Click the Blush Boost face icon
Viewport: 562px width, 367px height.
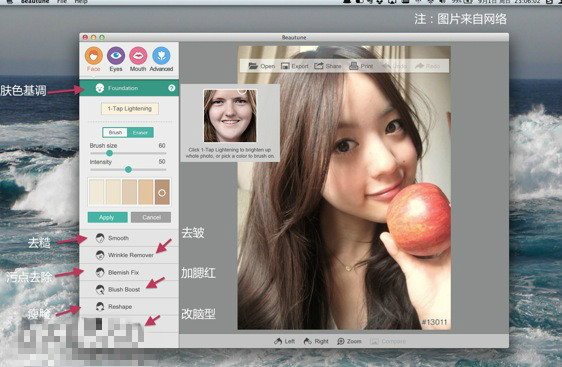pos(100,289)
